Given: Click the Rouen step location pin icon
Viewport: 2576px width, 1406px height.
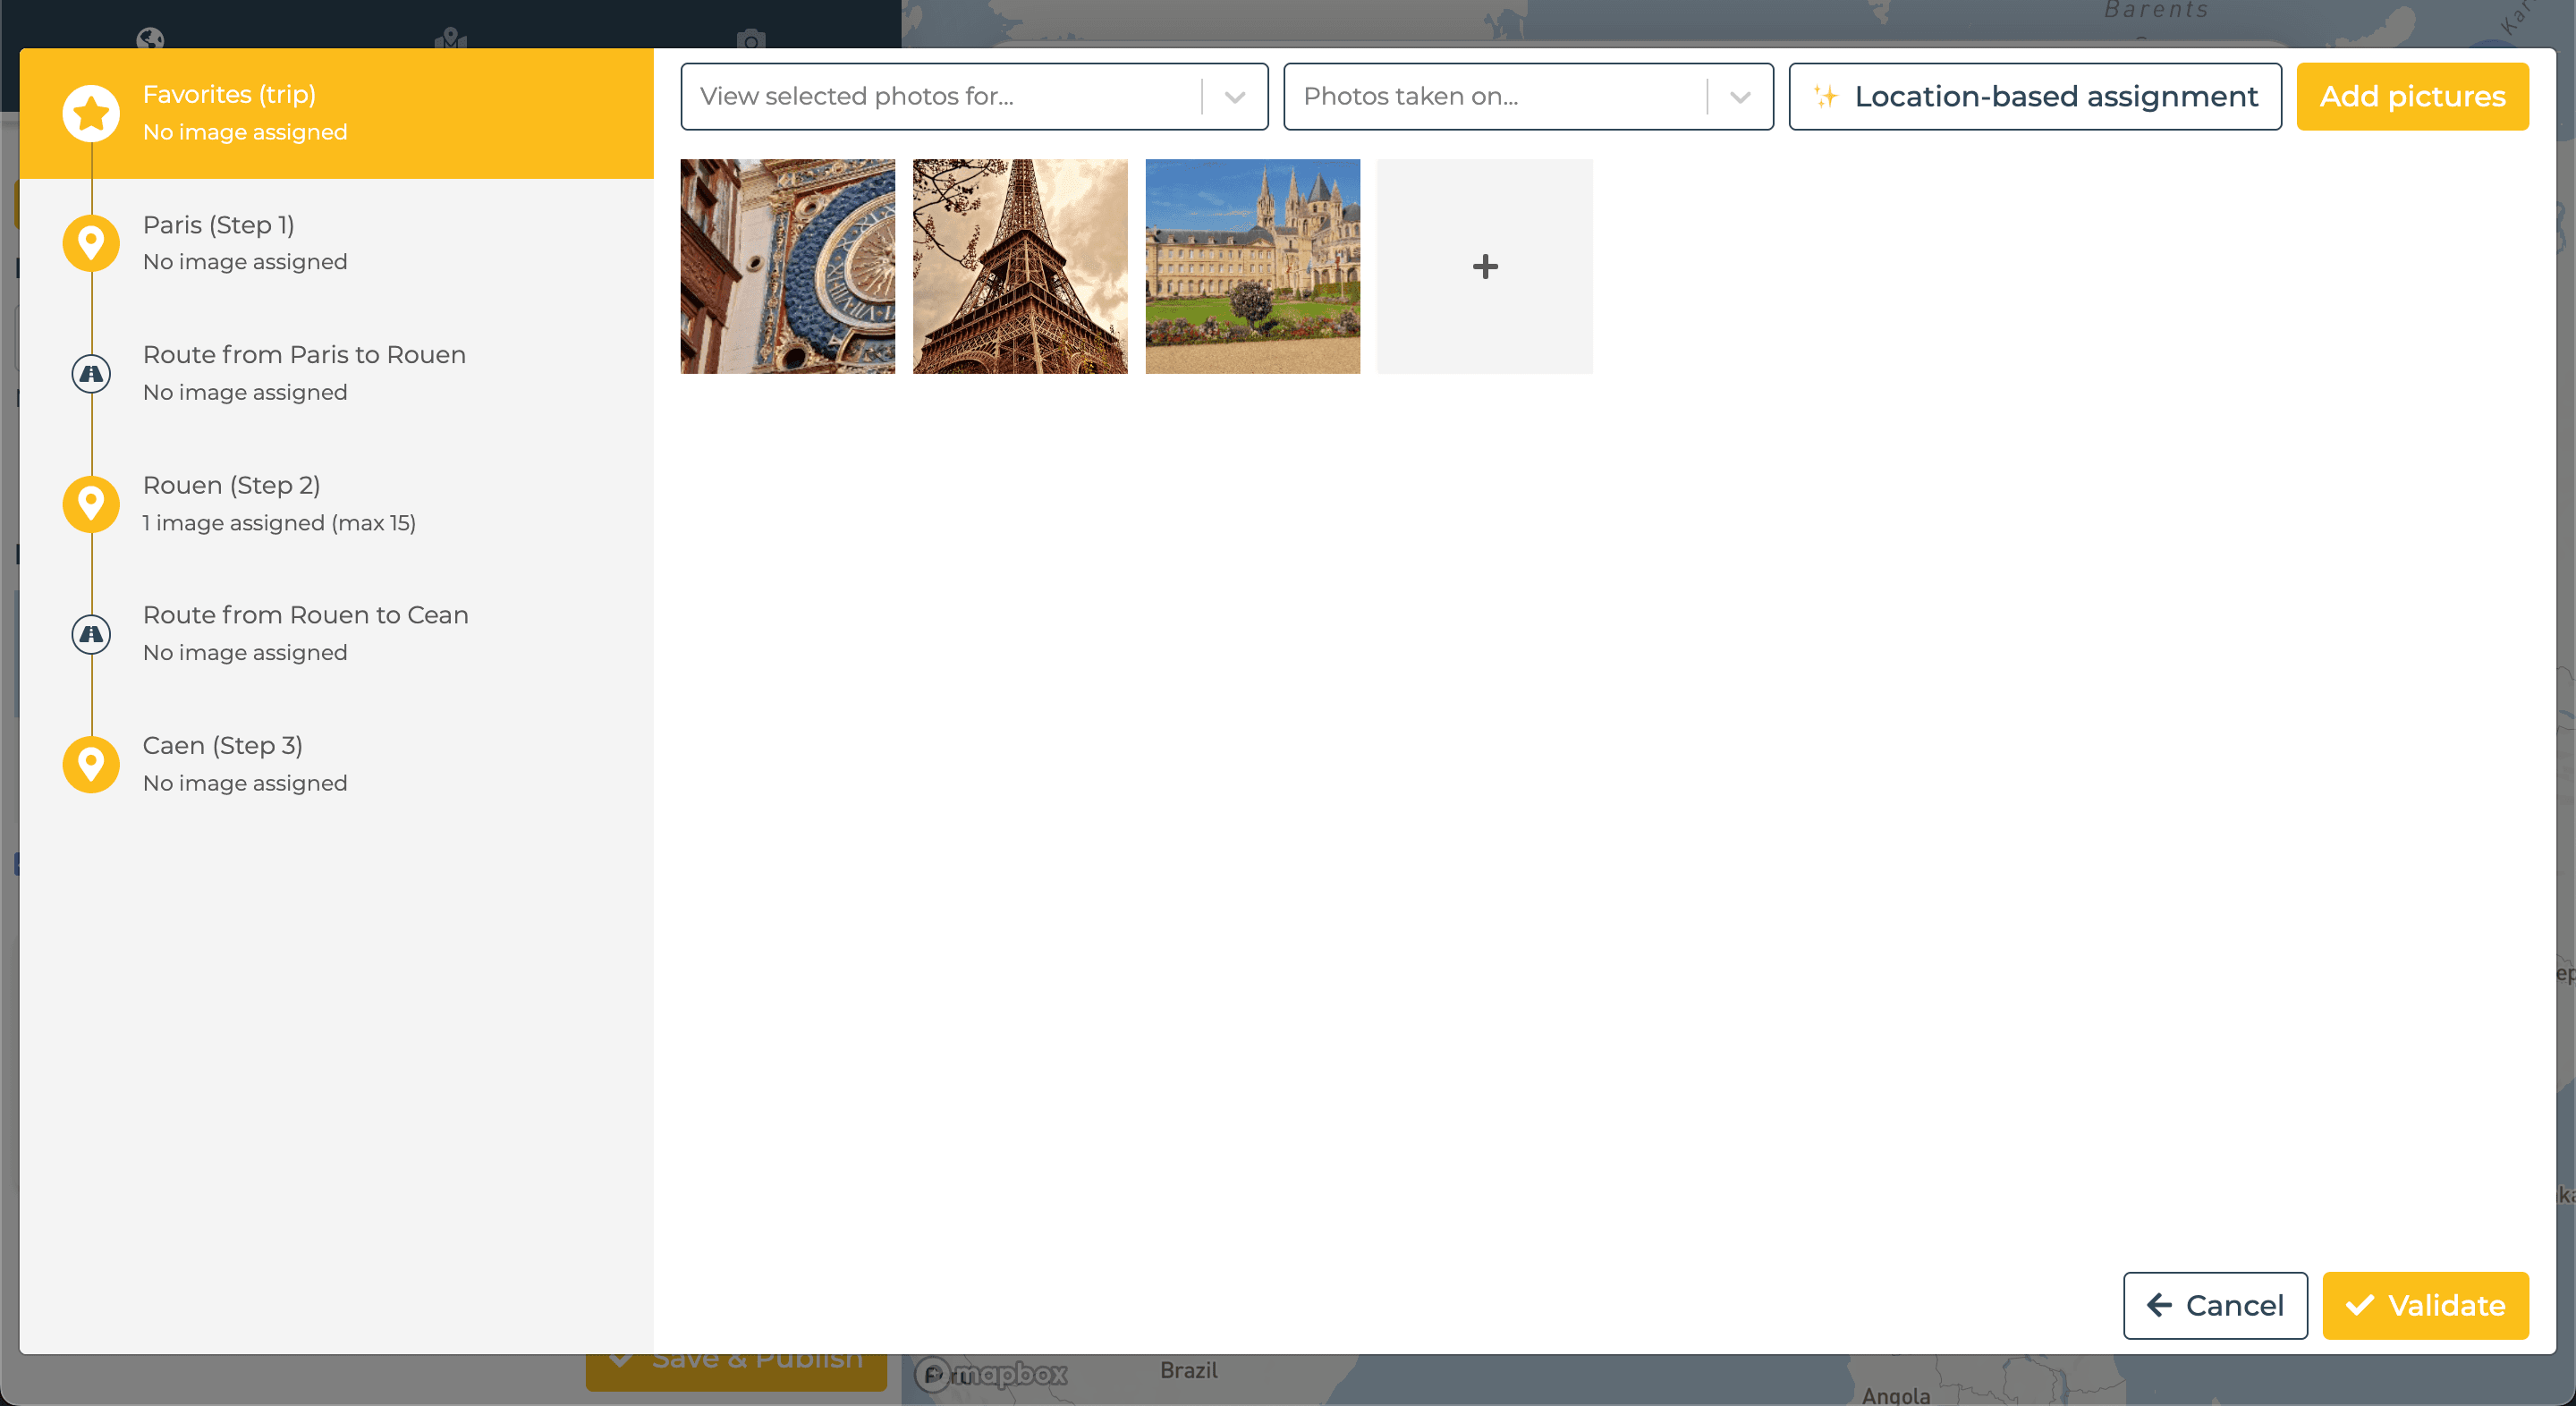Looking at the screenshot, I should [x=91, y=504].
